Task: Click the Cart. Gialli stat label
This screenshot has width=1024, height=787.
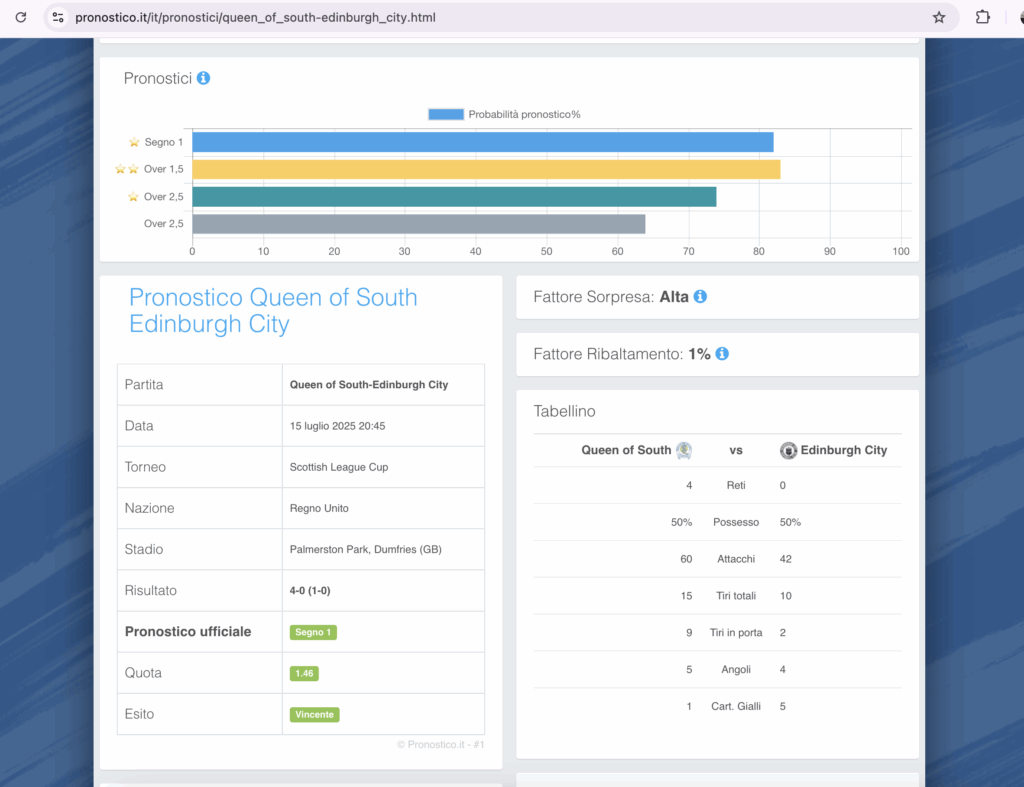Action: pyautogui.click(x=736, y=706)
